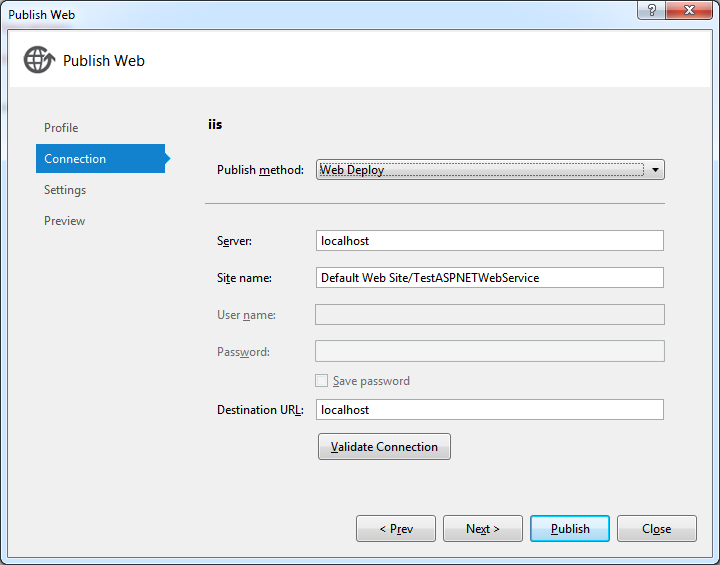Click the help question mark button
The image size is (720, 565).
click(651, 10)
